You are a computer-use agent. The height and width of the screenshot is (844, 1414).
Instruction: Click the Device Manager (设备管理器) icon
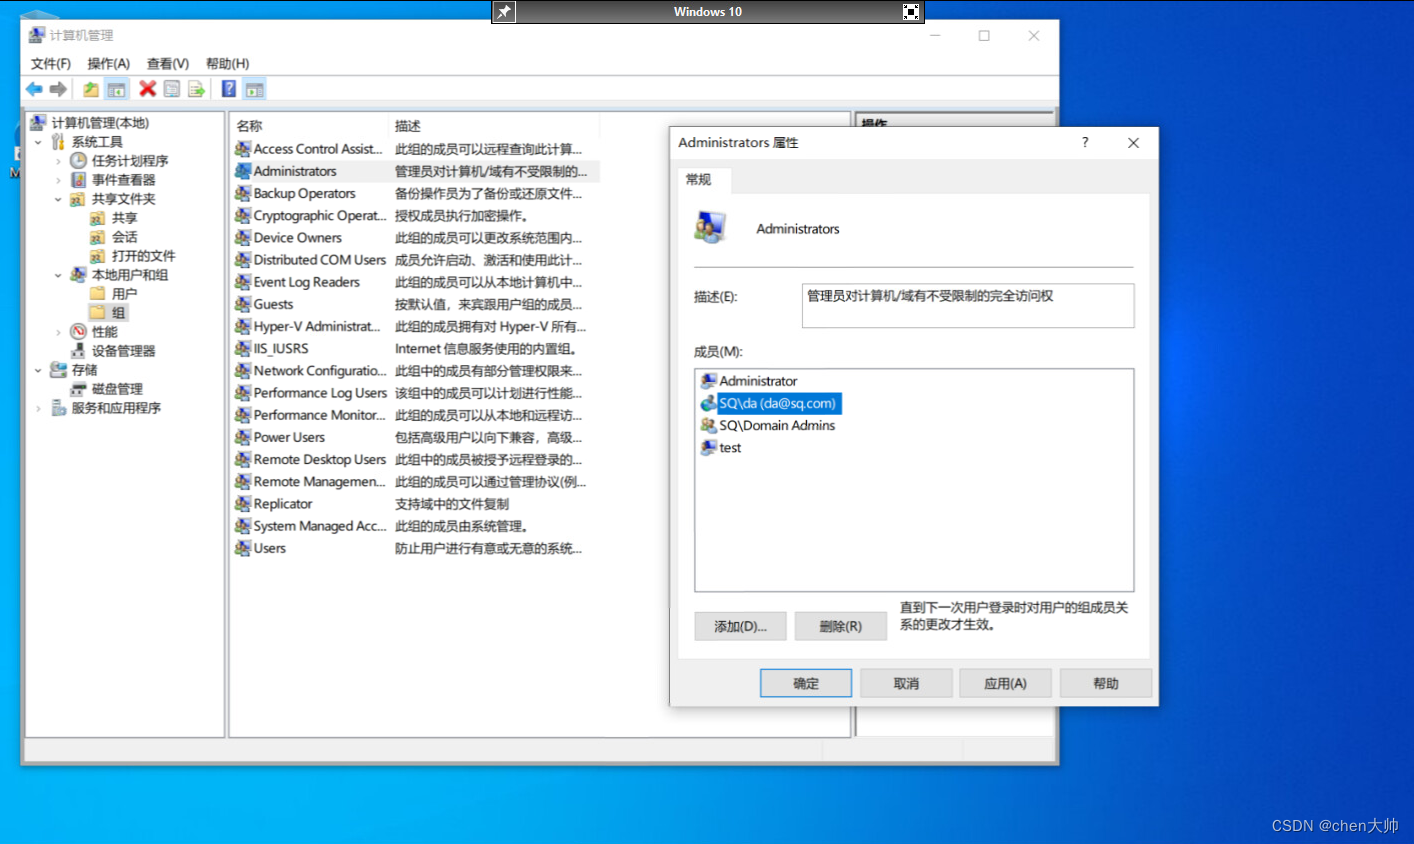78,350
